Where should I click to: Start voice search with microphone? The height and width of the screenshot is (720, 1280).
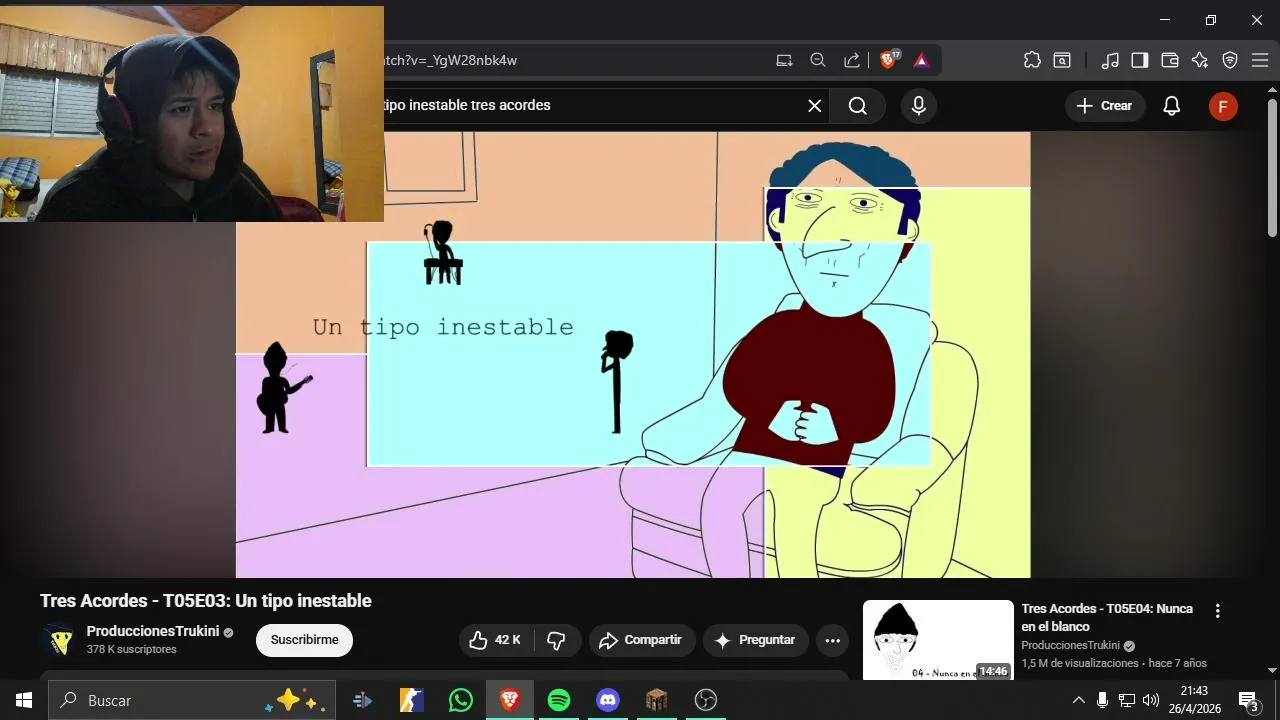[919, 106]
